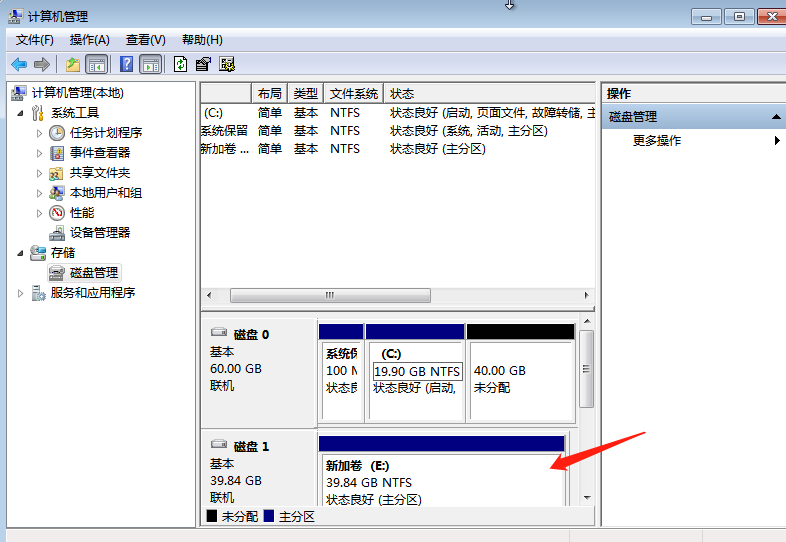Click the System Tools wrench icon
The width and height of the screenshot is (786, 542).
[x=38, y=113]
